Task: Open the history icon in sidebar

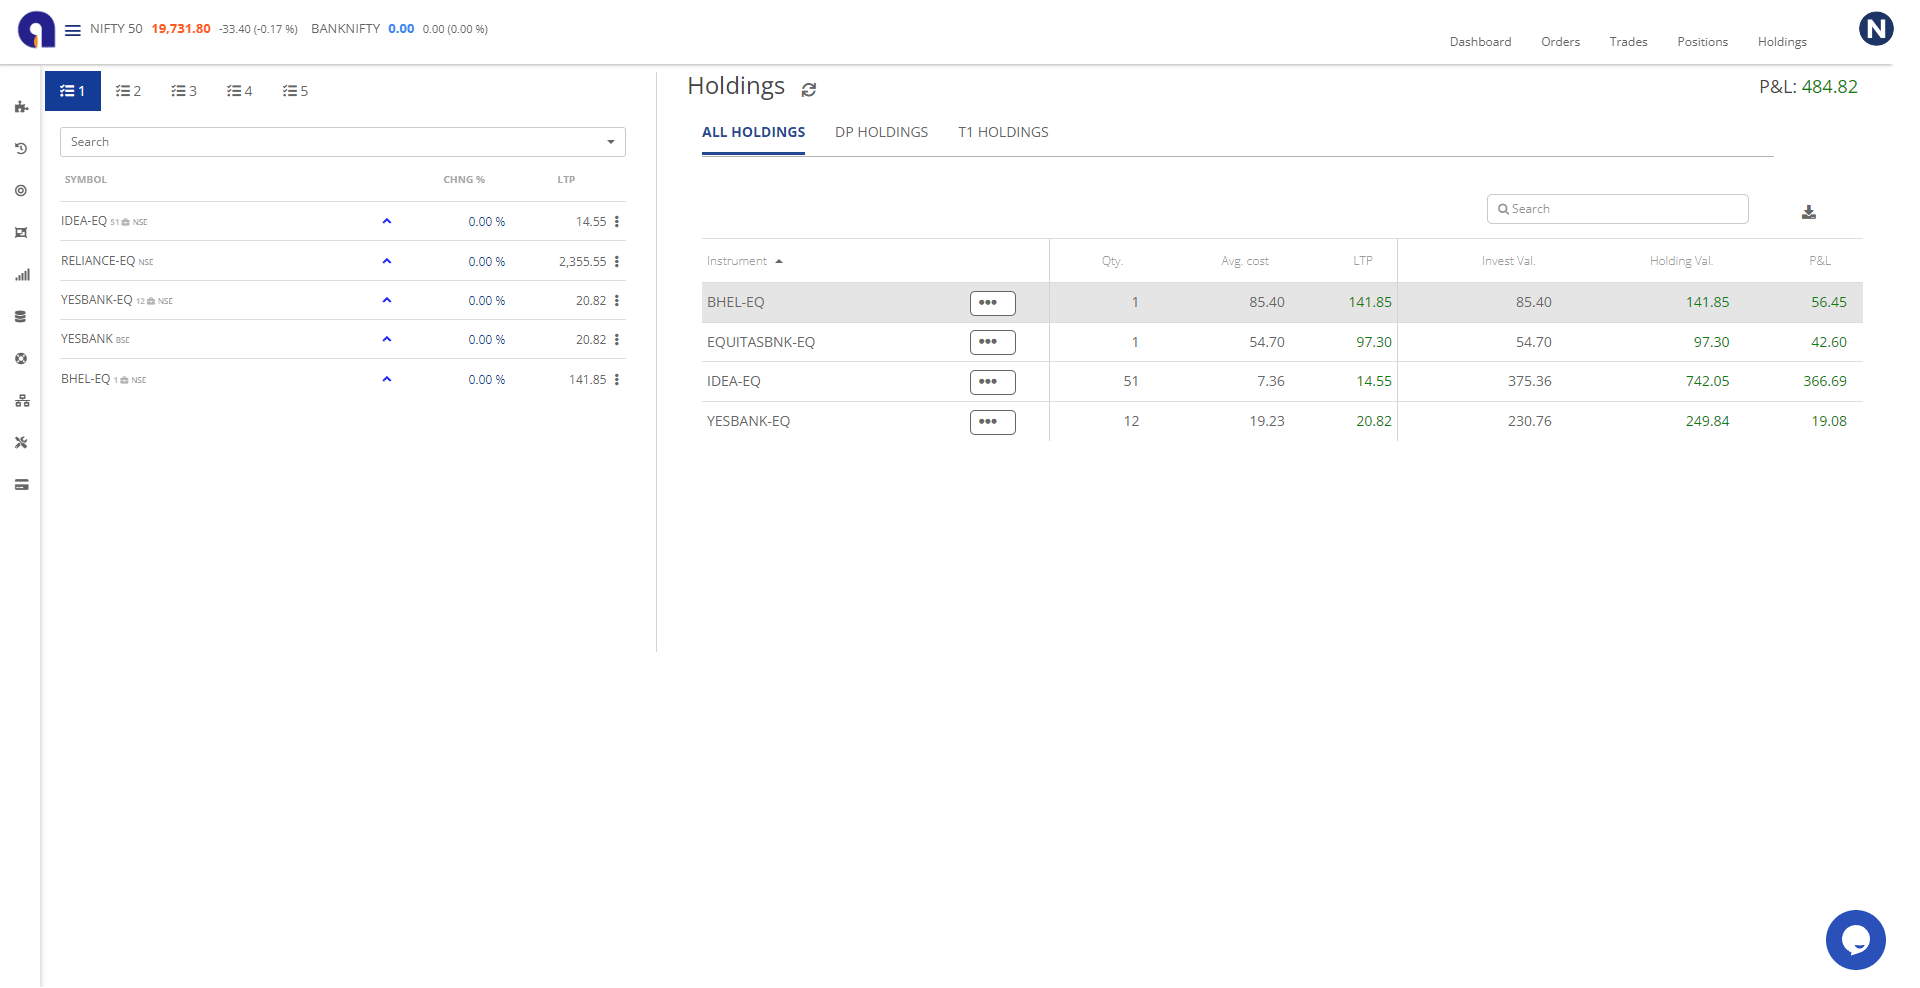Action: (21, 149)
